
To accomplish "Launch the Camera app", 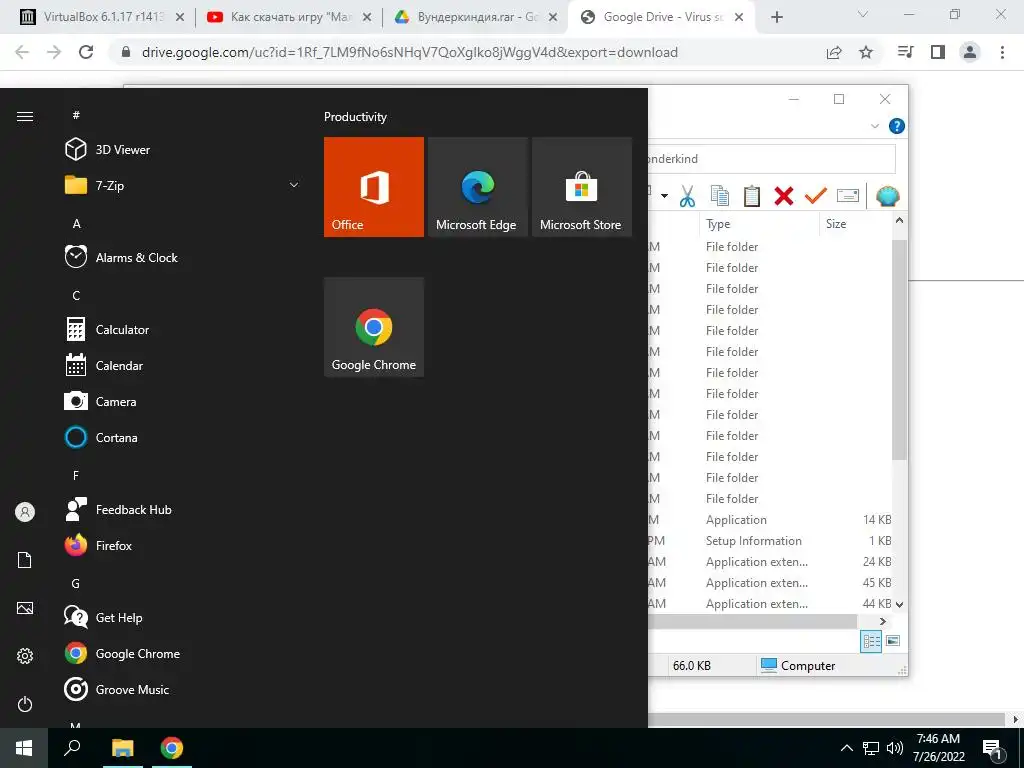I will 101,402.
